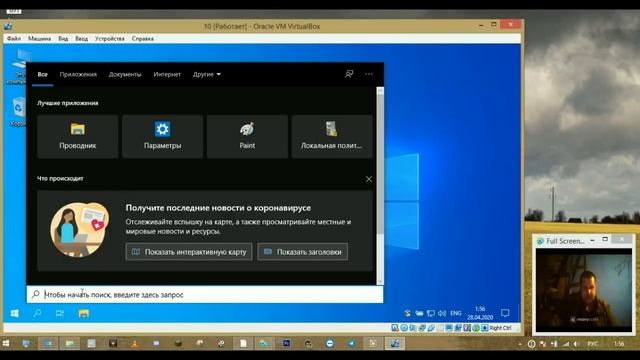Switch to the Документы tab
The height and width of the screenshot is (360, 640).
pos(125,74)
